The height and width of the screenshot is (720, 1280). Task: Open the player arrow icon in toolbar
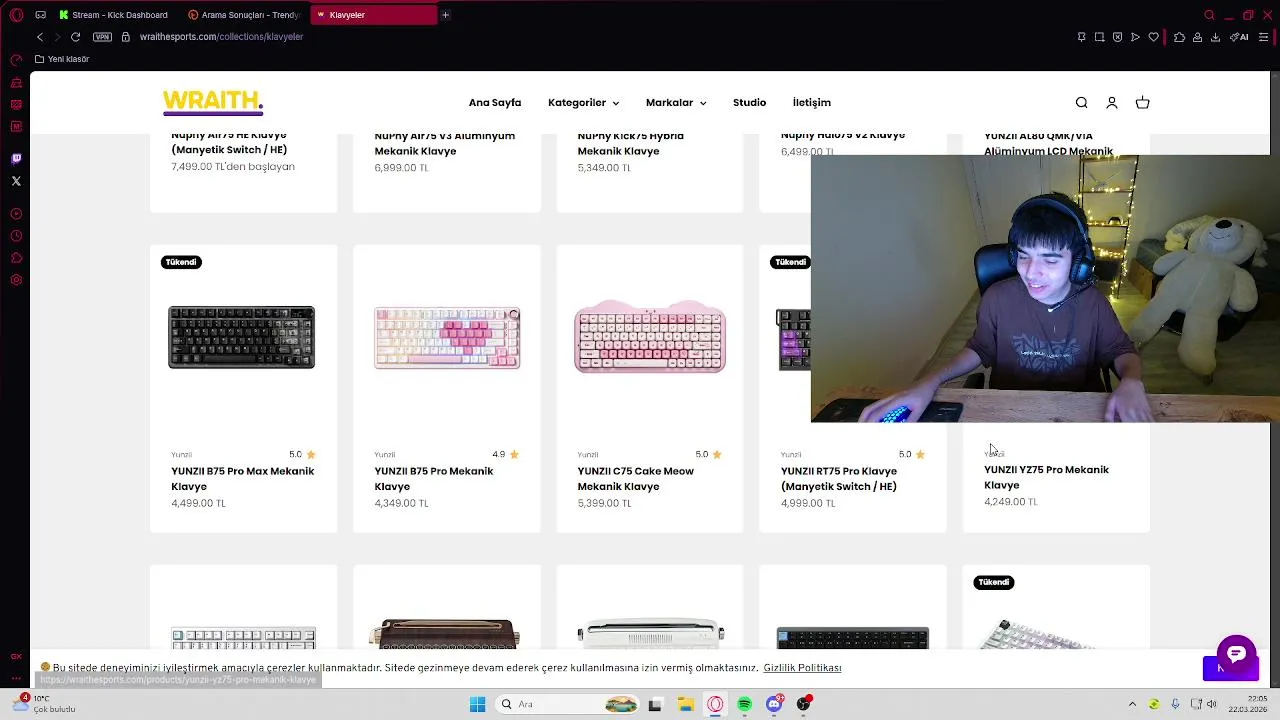click(x=1135, y=37)
